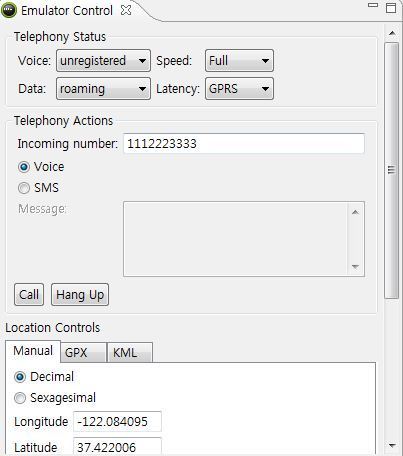Switch to the KML tab
The image size is (403, 456).
tap(130, 352)
